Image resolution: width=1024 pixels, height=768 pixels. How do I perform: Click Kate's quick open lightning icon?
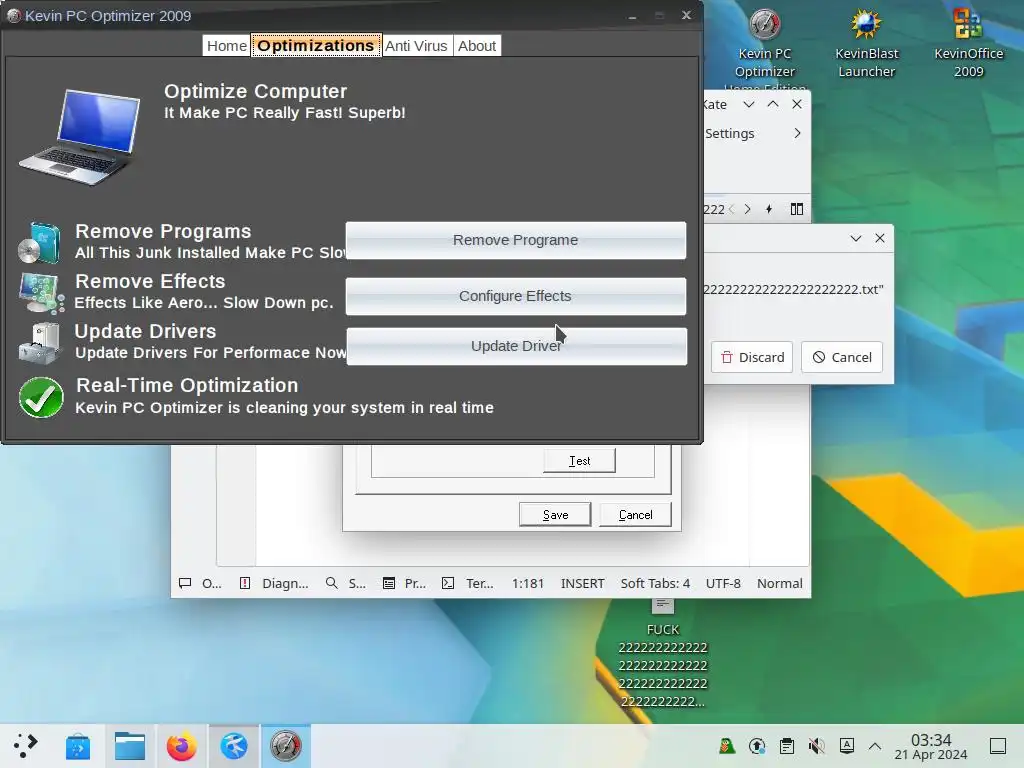pyautogui.click(x=769, y=209)
